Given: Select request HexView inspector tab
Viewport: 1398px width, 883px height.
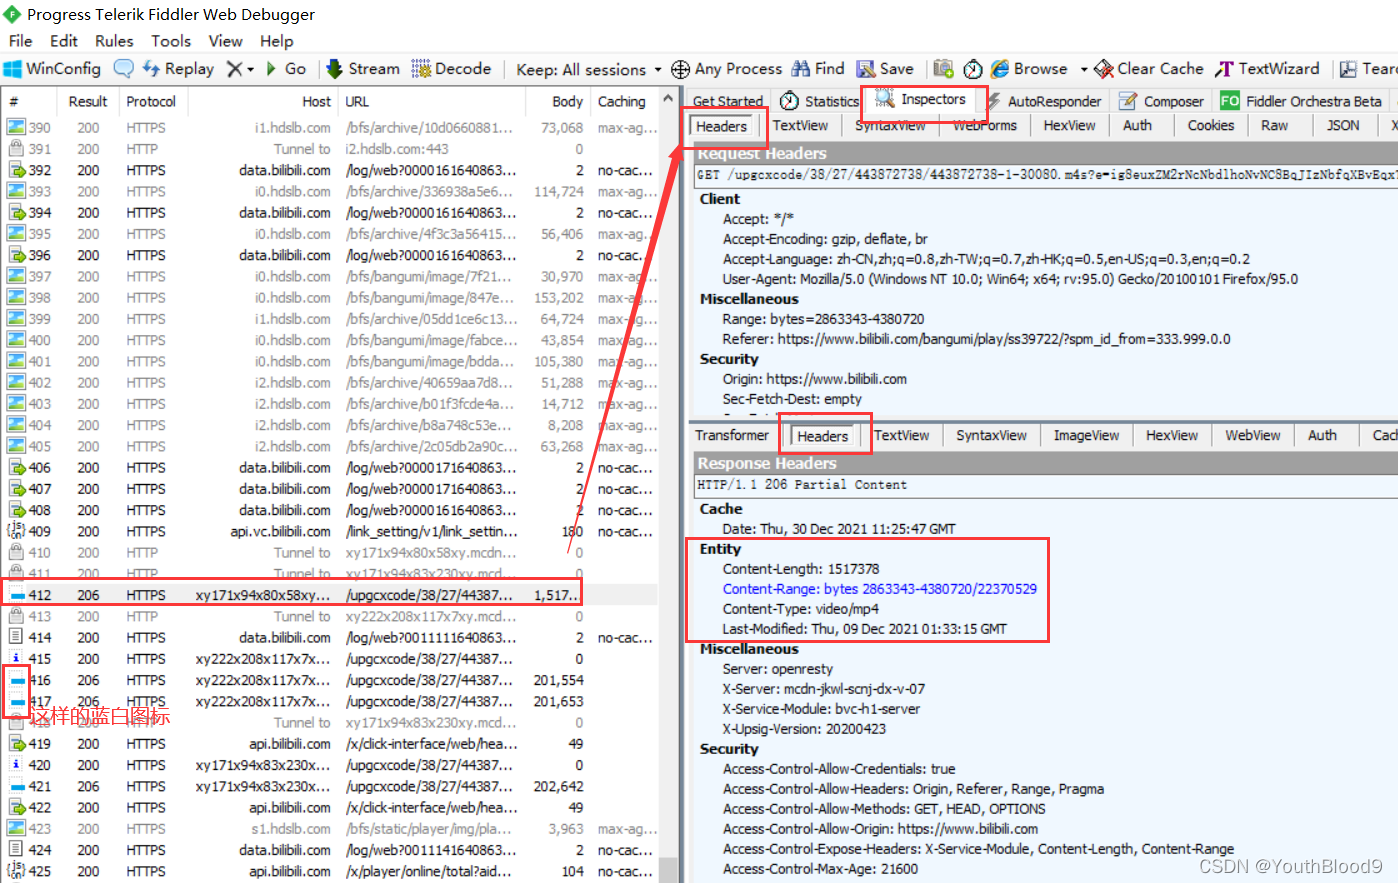Looking at the screenshot, I should tap(1069, 126).
